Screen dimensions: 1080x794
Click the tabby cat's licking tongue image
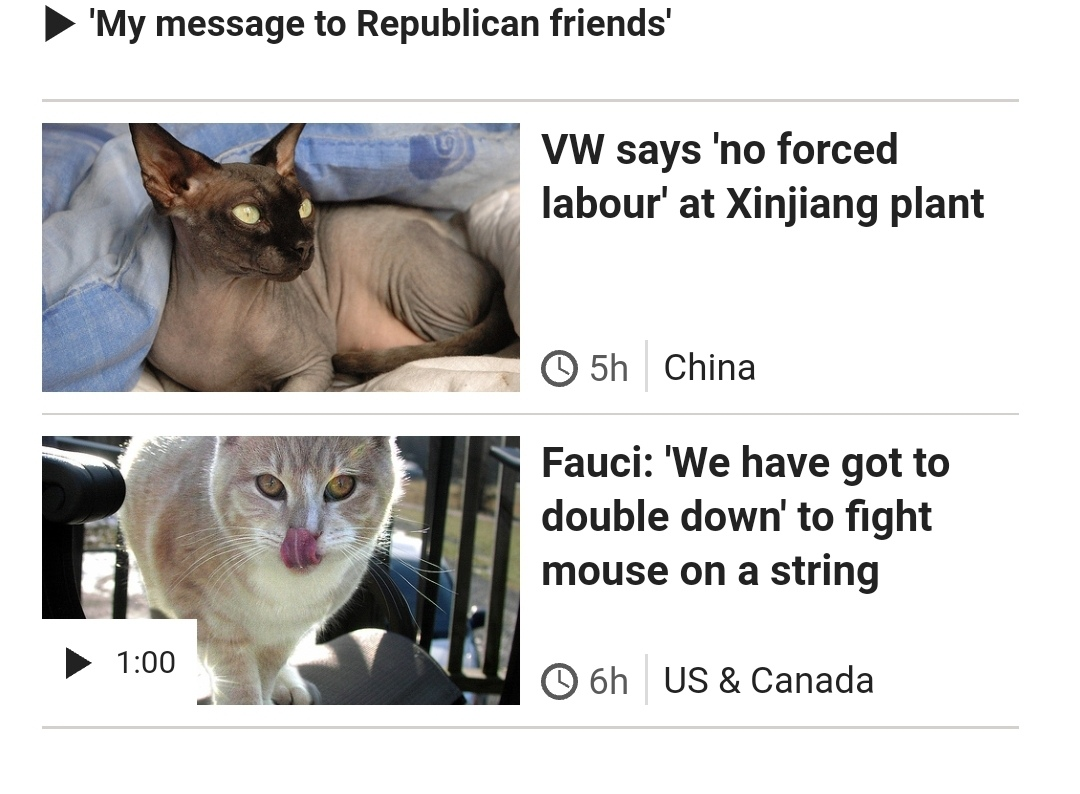point(298,548)
